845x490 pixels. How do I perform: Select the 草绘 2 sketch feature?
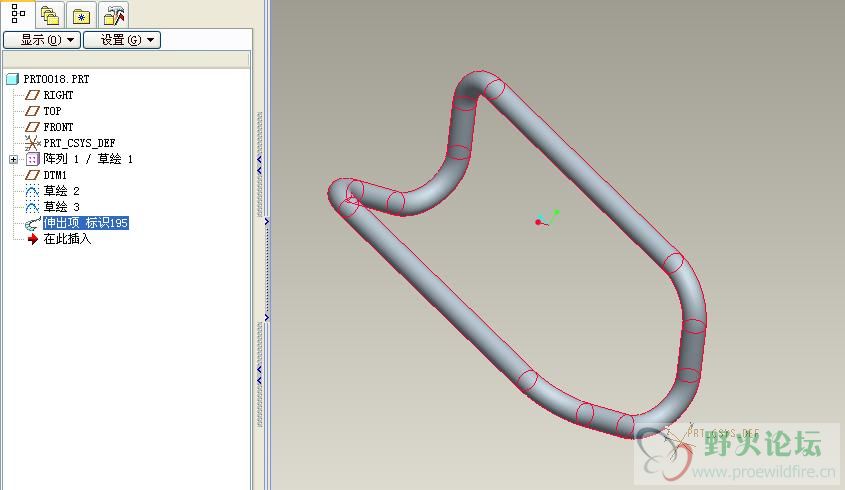[61, 191]
